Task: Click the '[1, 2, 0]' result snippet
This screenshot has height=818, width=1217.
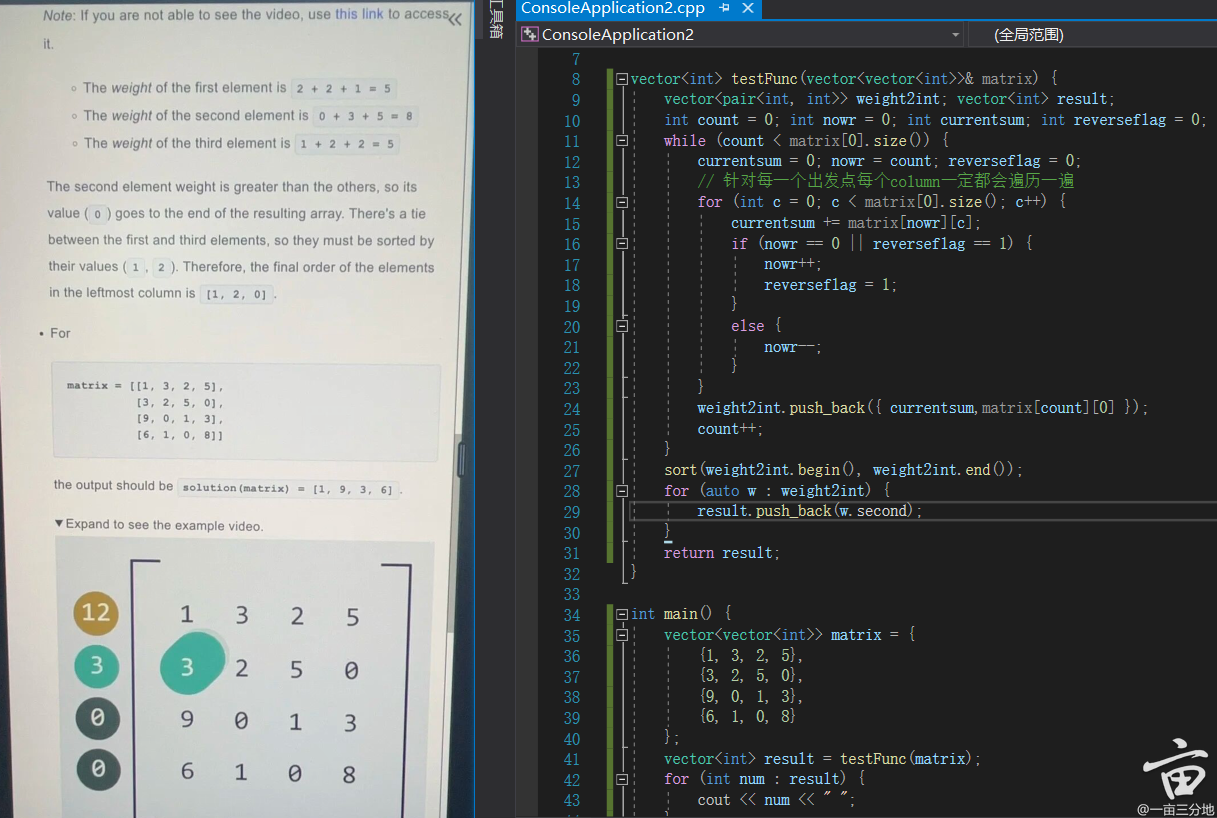Action: click(x=237, y=295)
